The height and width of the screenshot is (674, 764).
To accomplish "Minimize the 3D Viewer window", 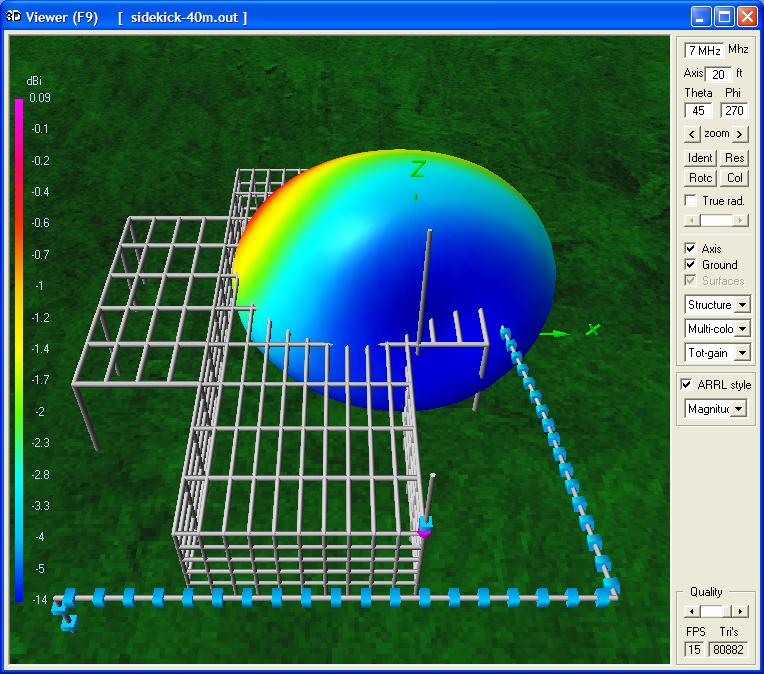I will [700, 17].
